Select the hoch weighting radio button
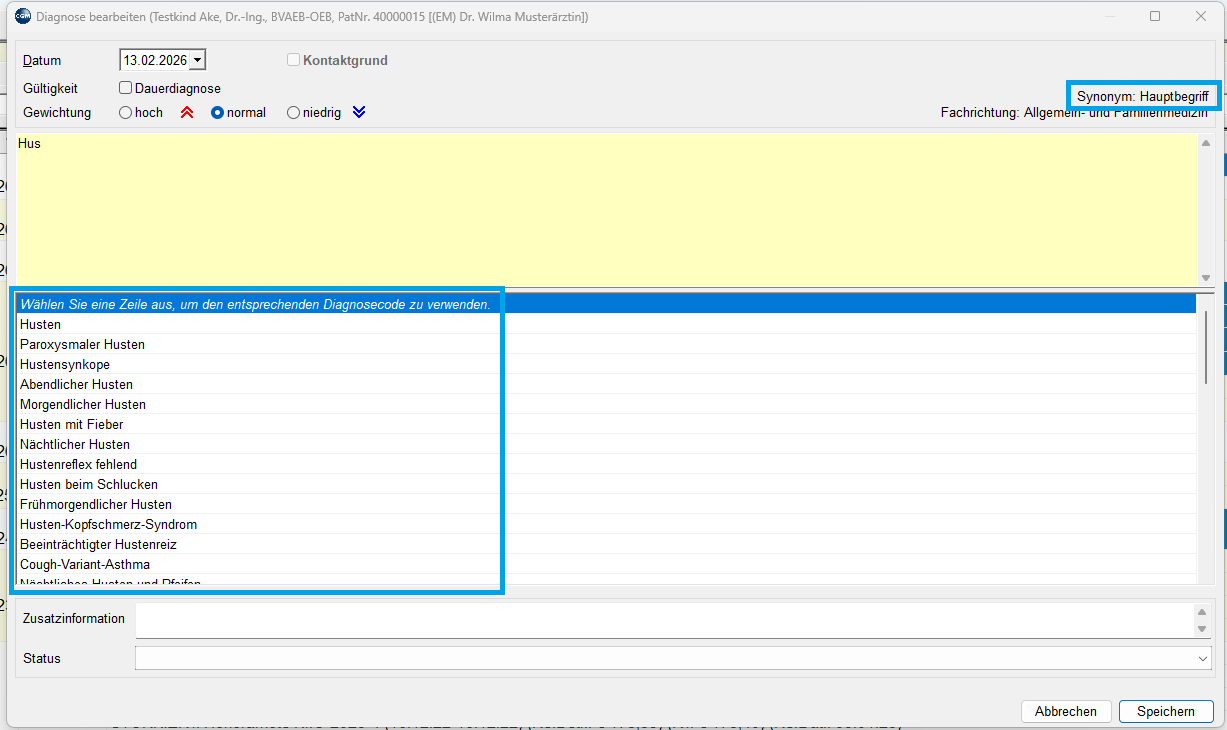The image size is (1227, 730). [126, 113]
